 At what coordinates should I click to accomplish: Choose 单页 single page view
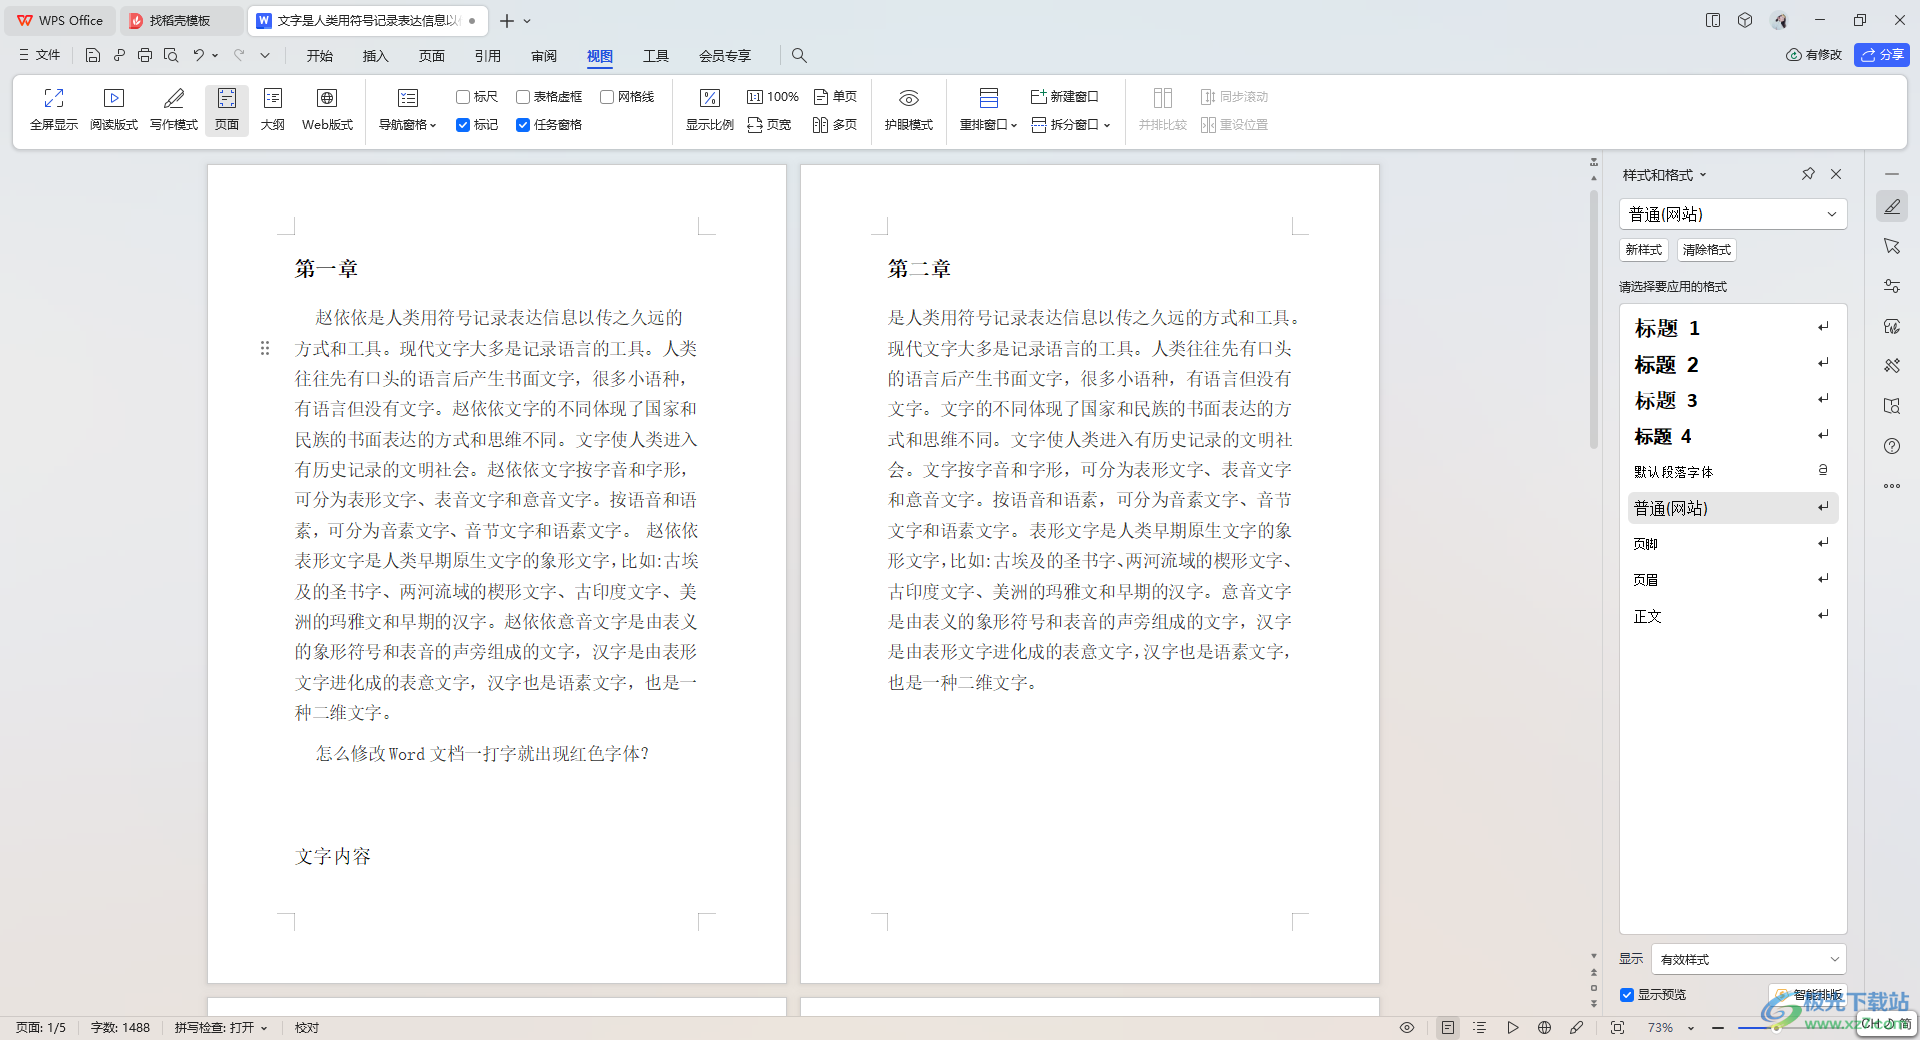pyautogui.click(x=835, y=97)
